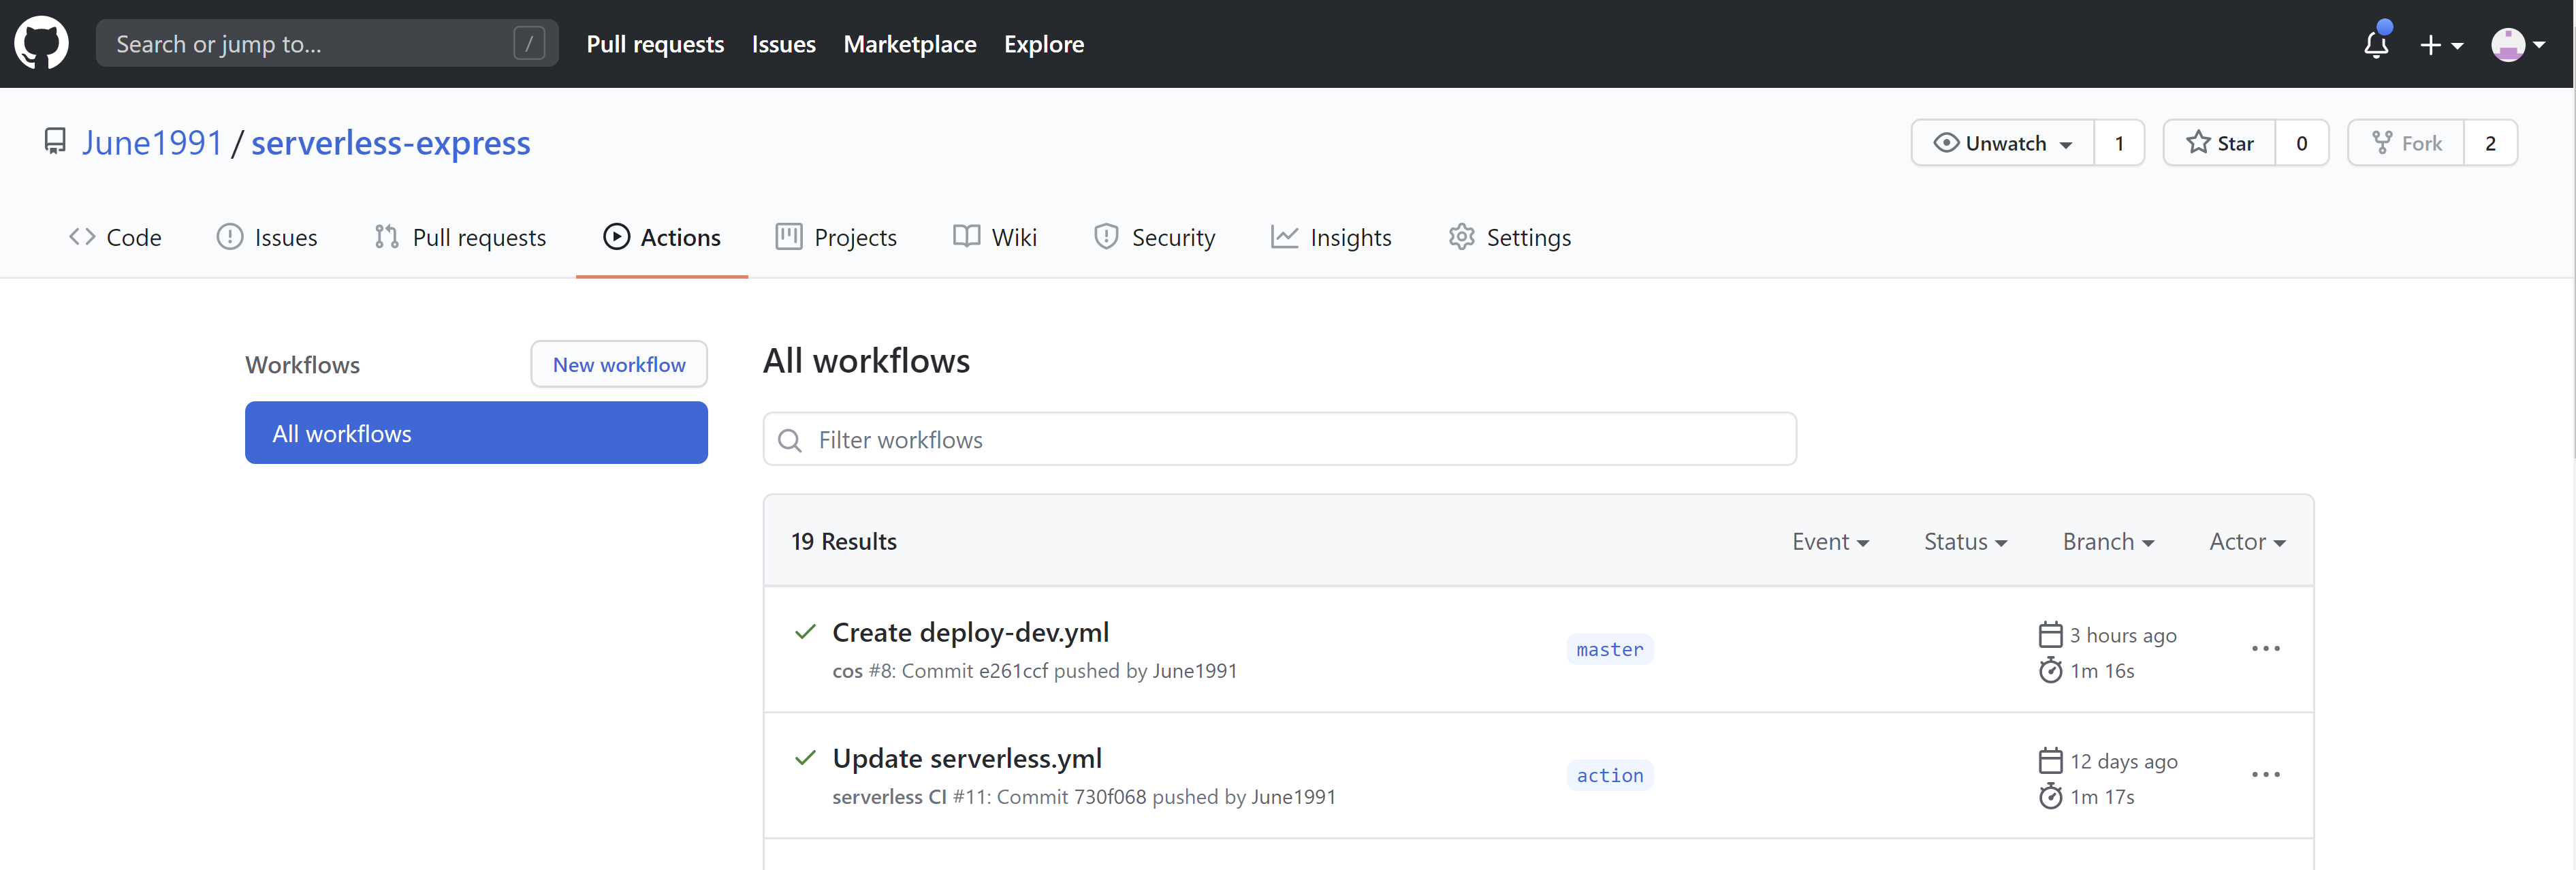
Task: Select the Actions tab
Action: [x=662, y=237]
